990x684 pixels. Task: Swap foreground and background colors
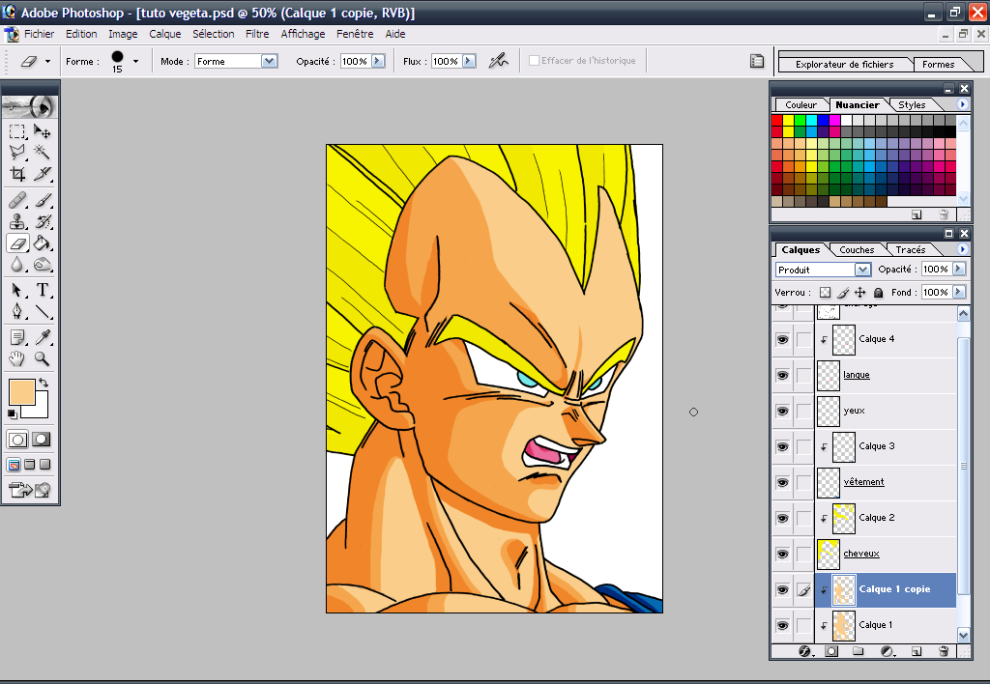(43, 383)
